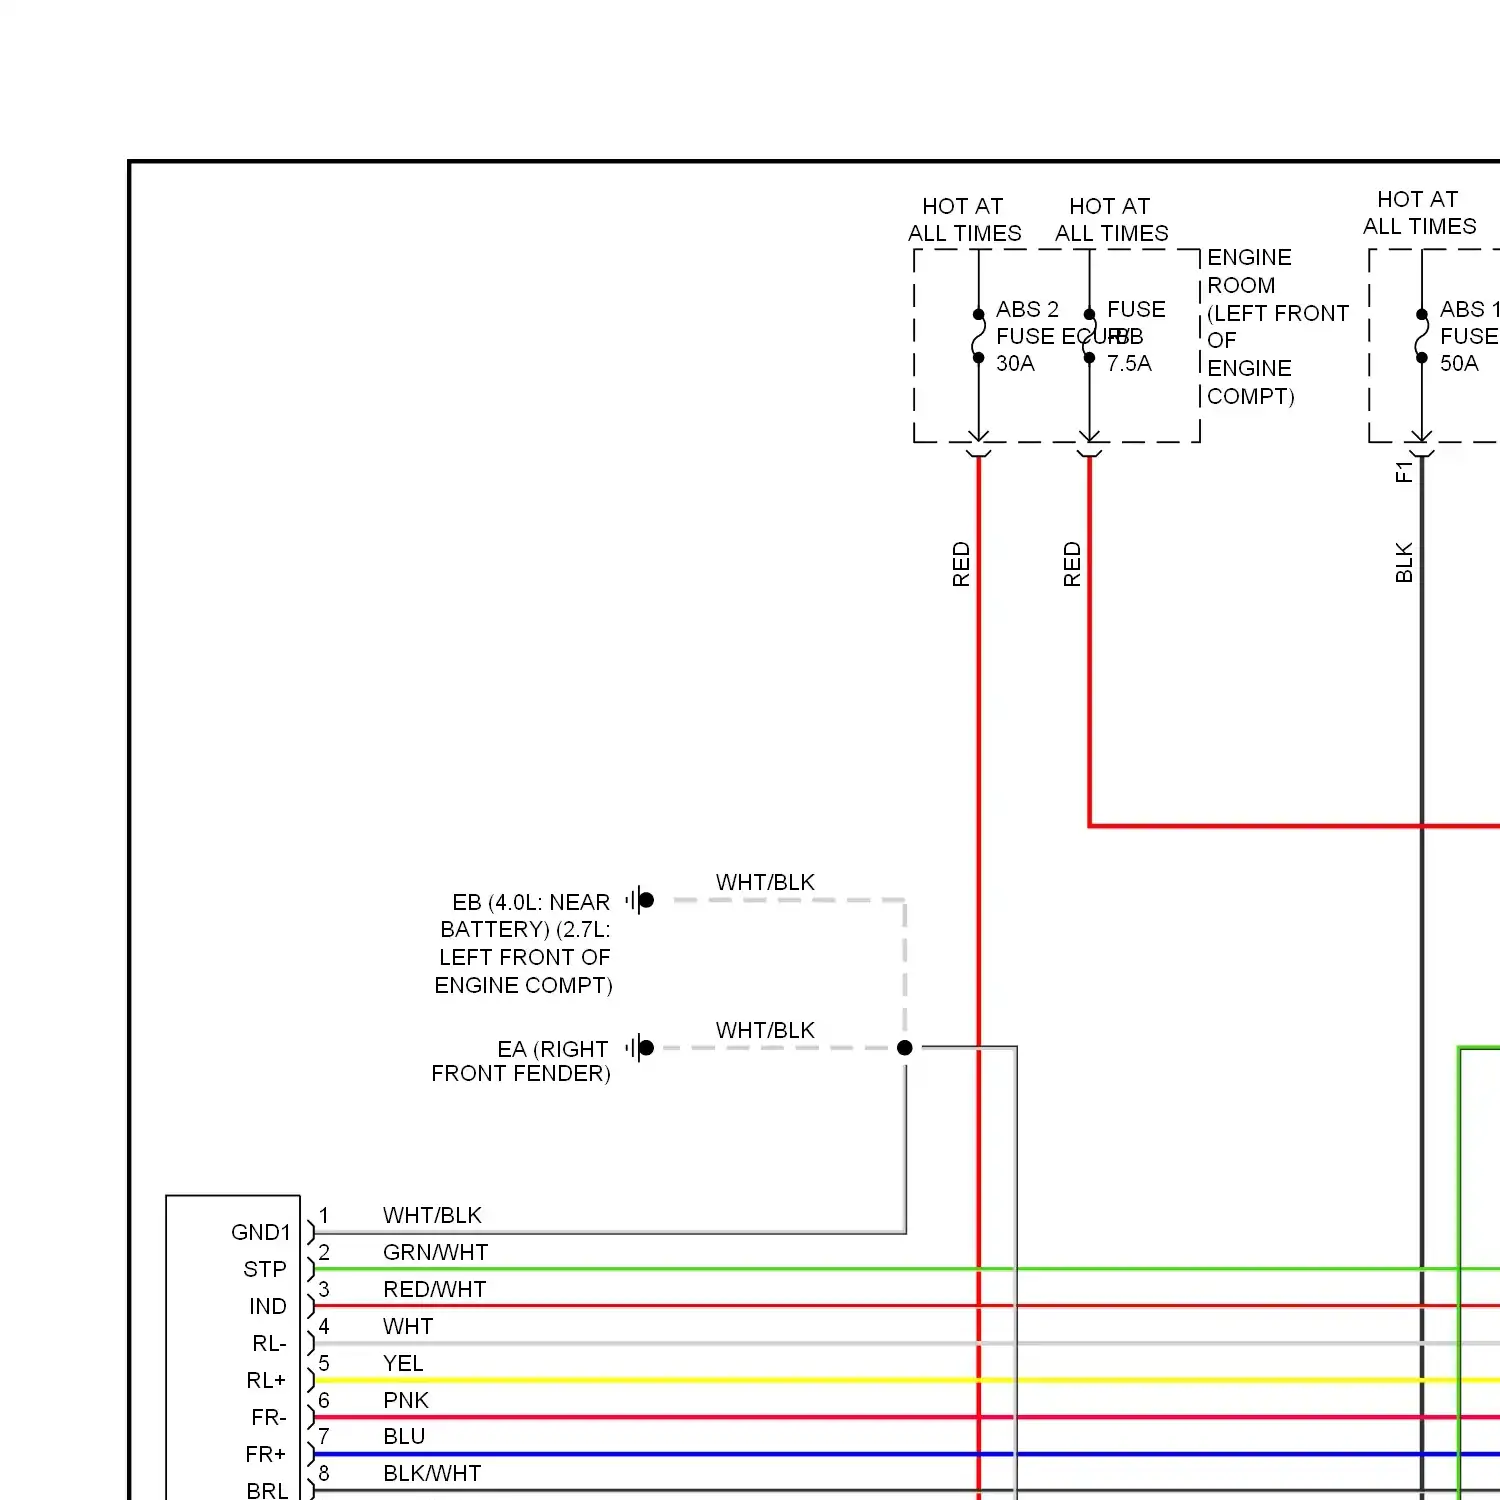Viewport: 1500px width, 1500px height.
Task: Select the ENGINE ROOM location description
Action: coord(1277,327)
